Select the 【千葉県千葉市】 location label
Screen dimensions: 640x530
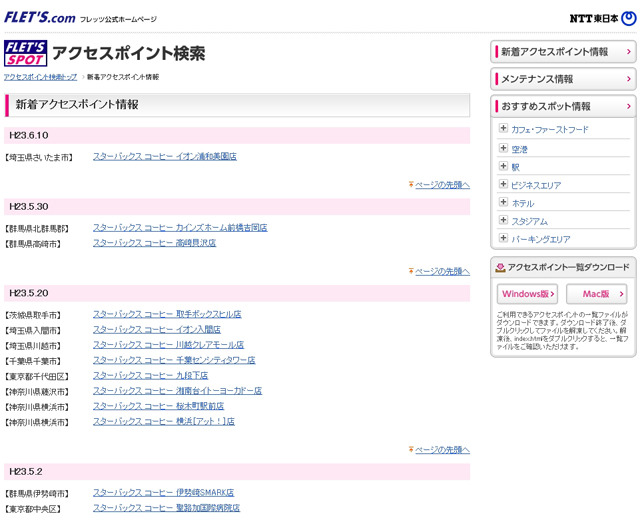tap(33, 361)
